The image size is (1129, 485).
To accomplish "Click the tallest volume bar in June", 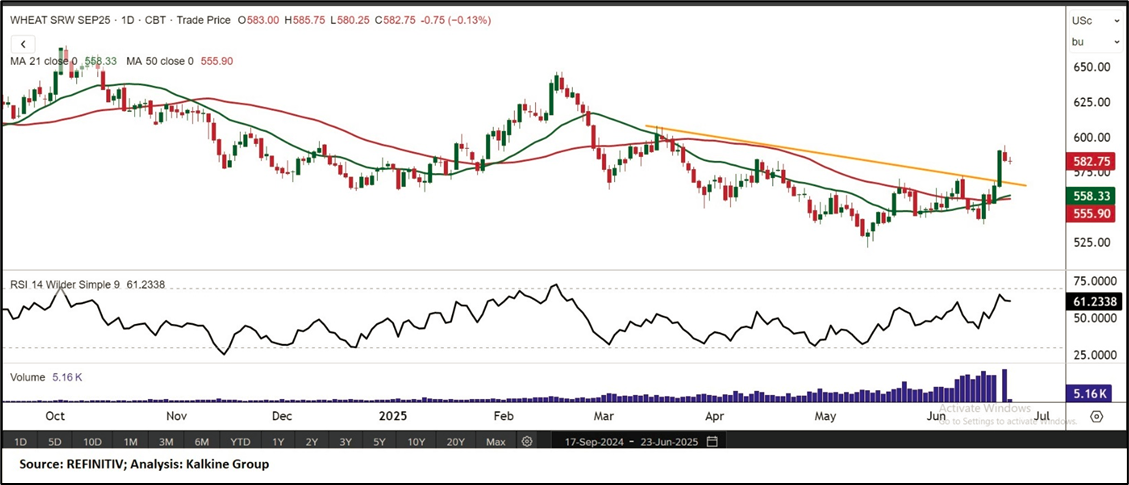I will tap(1005, 386).
